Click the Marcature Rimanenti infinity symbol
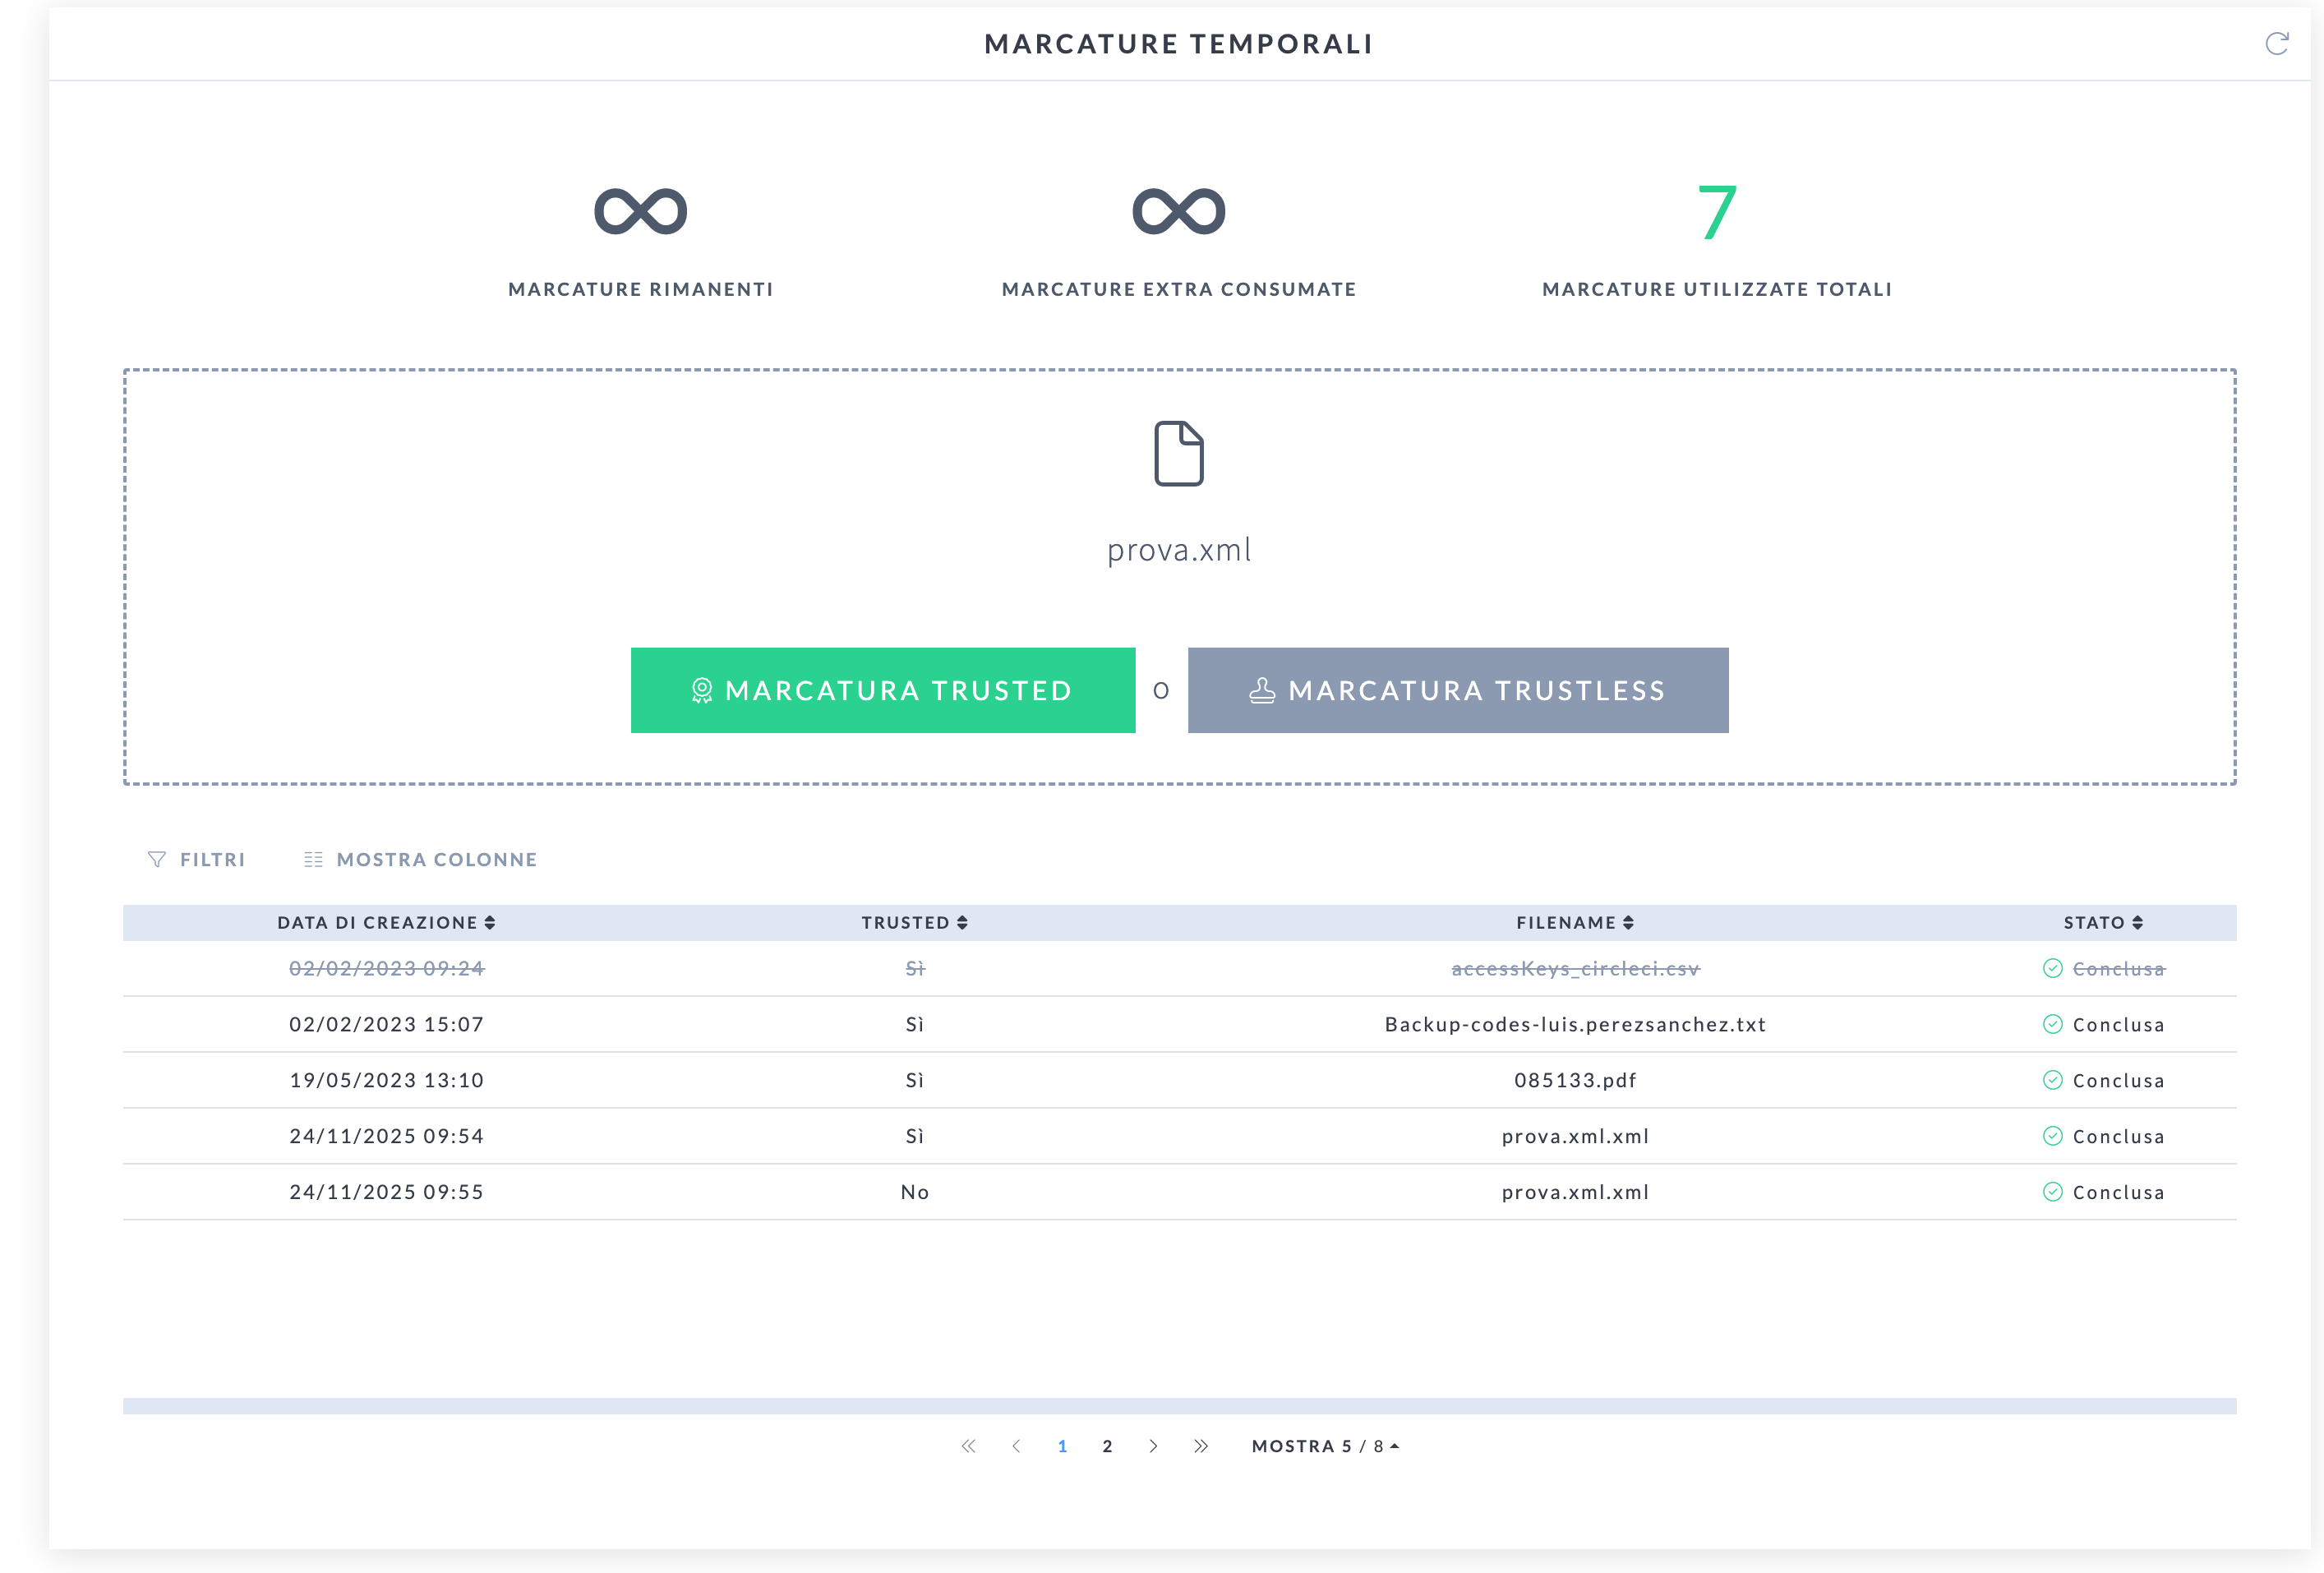The image size is (2324, 1573). (x=641, y=211)
